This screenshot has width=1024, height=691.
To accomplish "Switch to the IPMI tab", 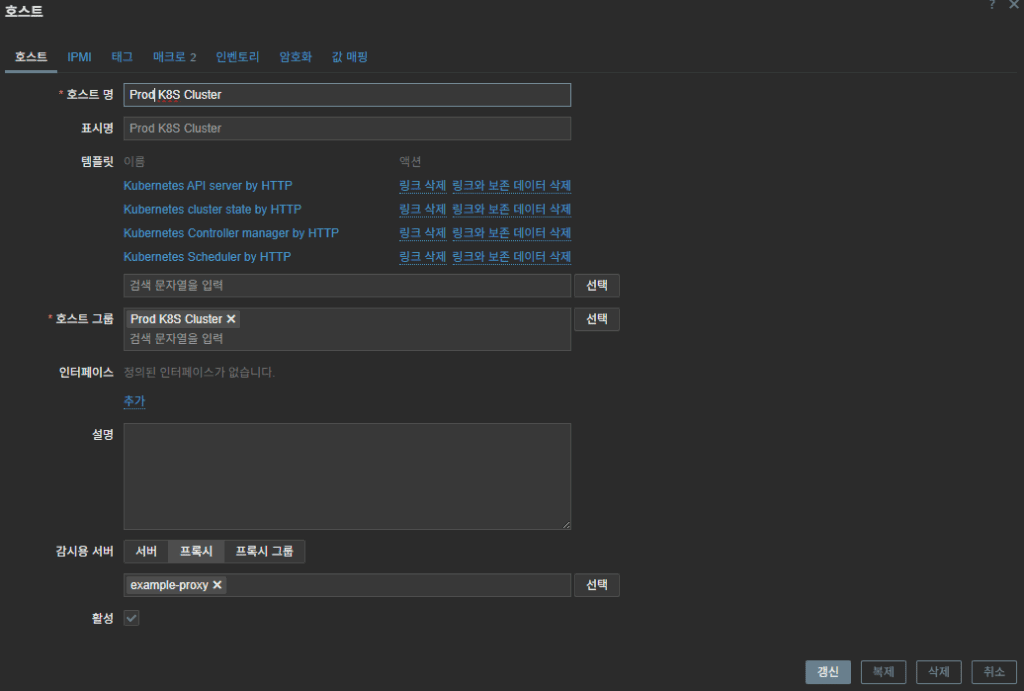I will coord(79,57).
